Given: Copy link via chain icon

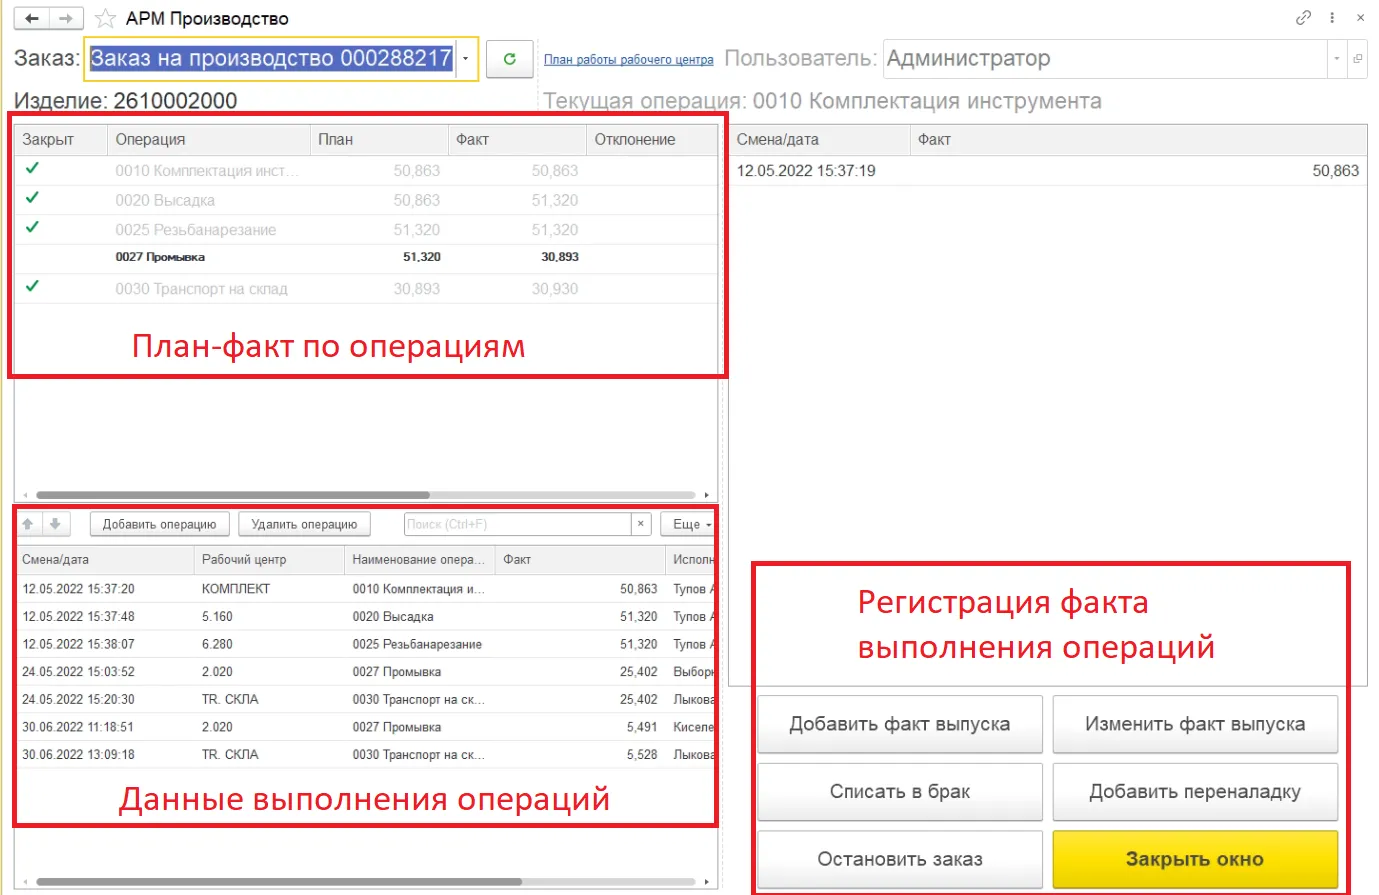Looking at the screenshot, I should point(1303,18).
